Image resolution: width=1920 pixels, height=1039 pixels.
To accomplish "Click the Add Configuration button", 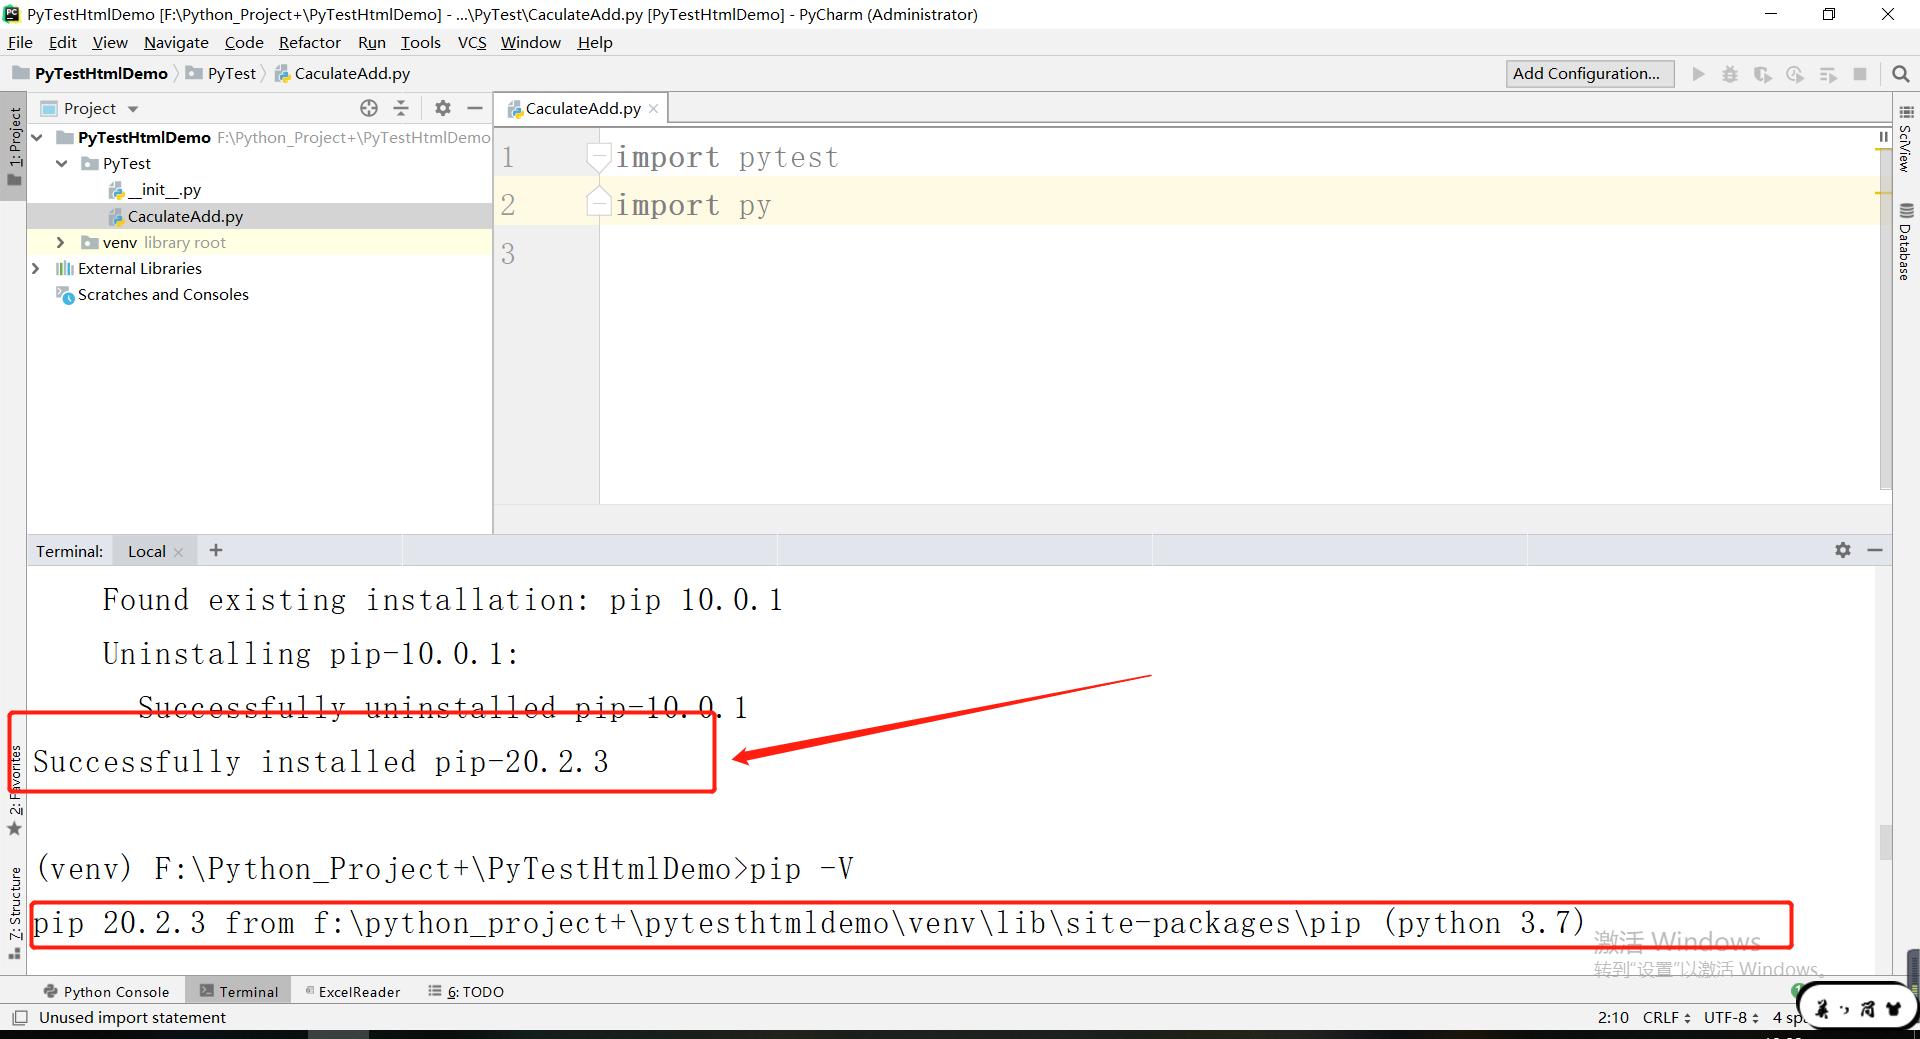I will [x=1590, y=73].
